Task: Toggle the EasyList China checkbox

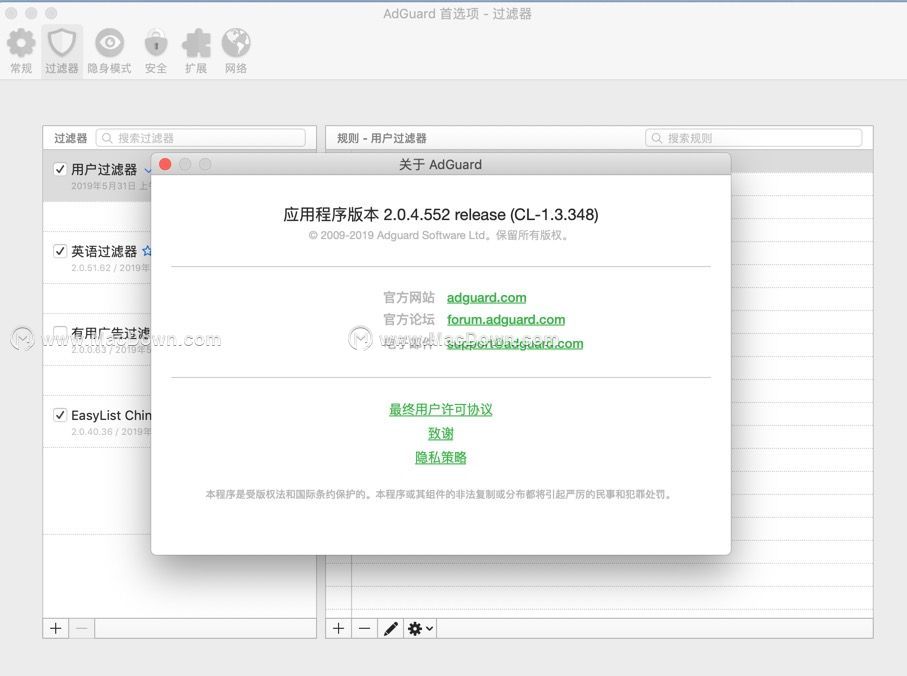Action: (60, 415)
